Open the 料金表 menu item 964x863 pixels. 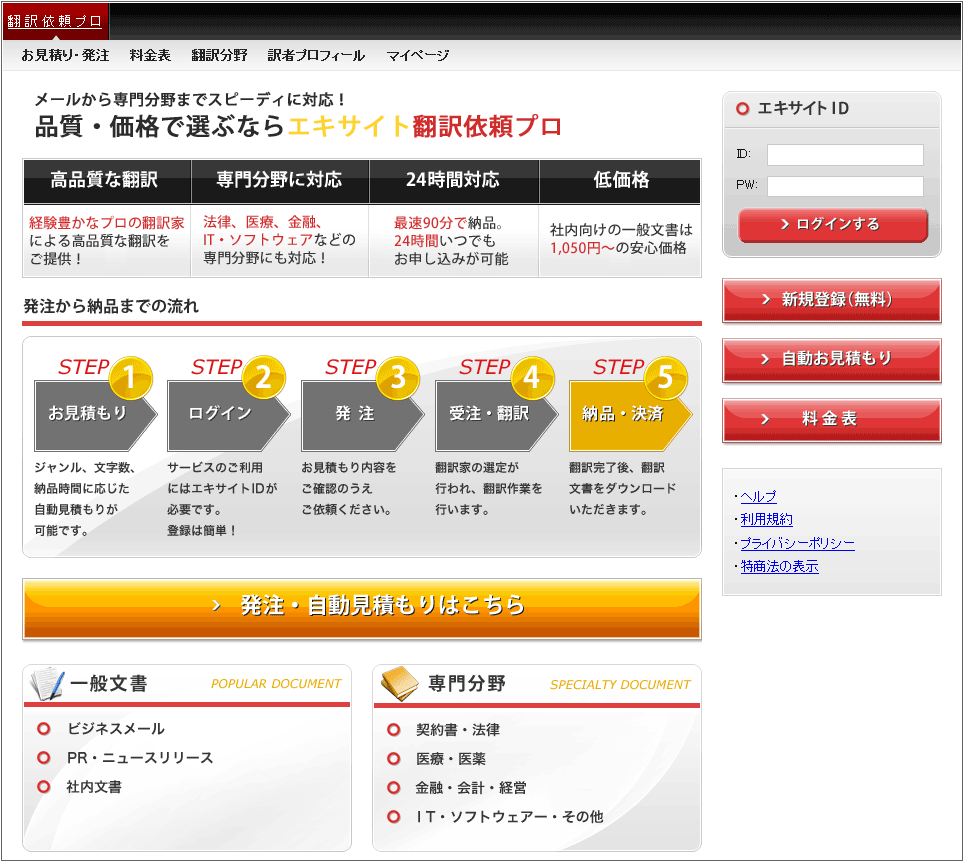150,55
